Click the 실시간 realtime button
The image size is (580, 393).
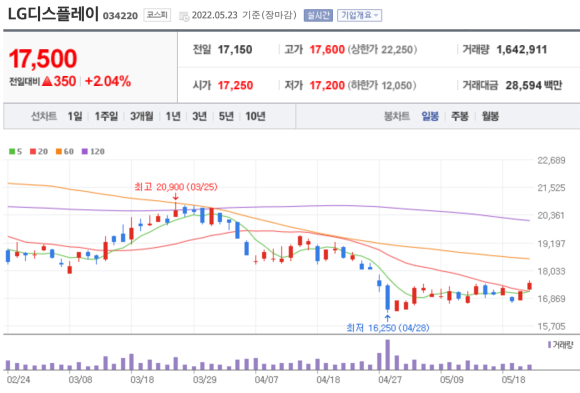(x=318, y=15)
